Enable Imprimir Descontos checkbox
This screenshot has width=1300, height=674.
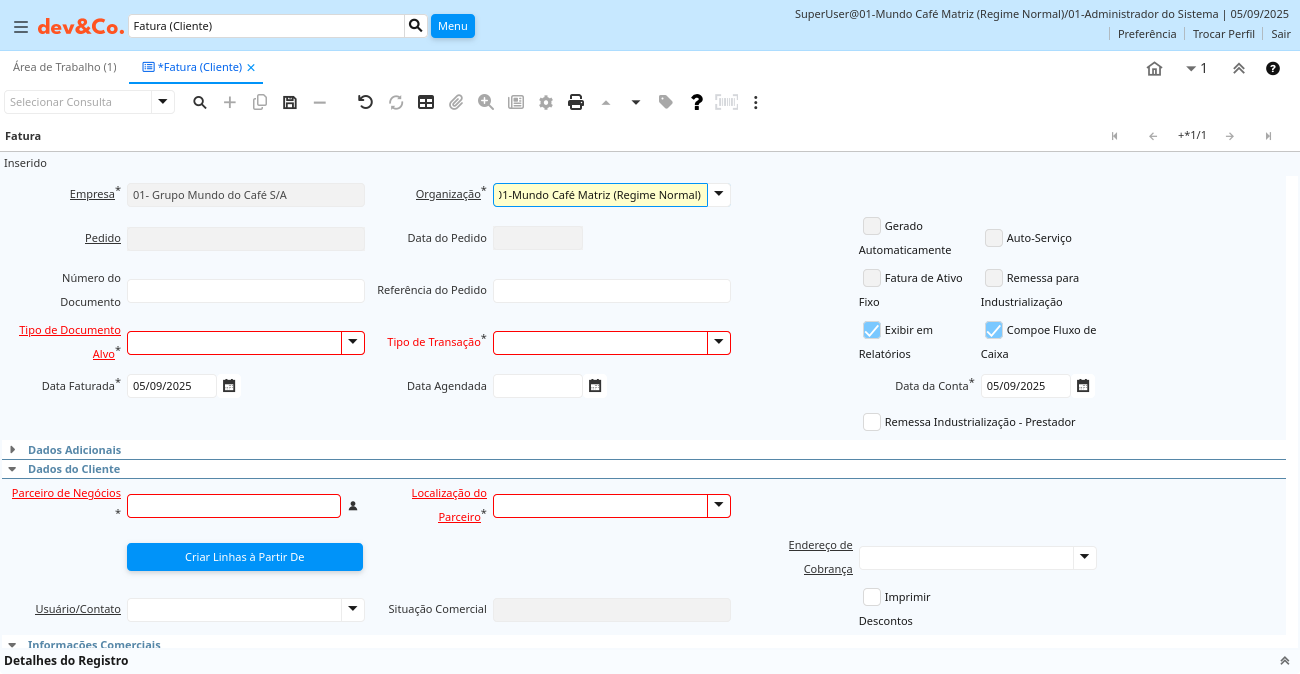pyautogui.click(x=872, y=597)
